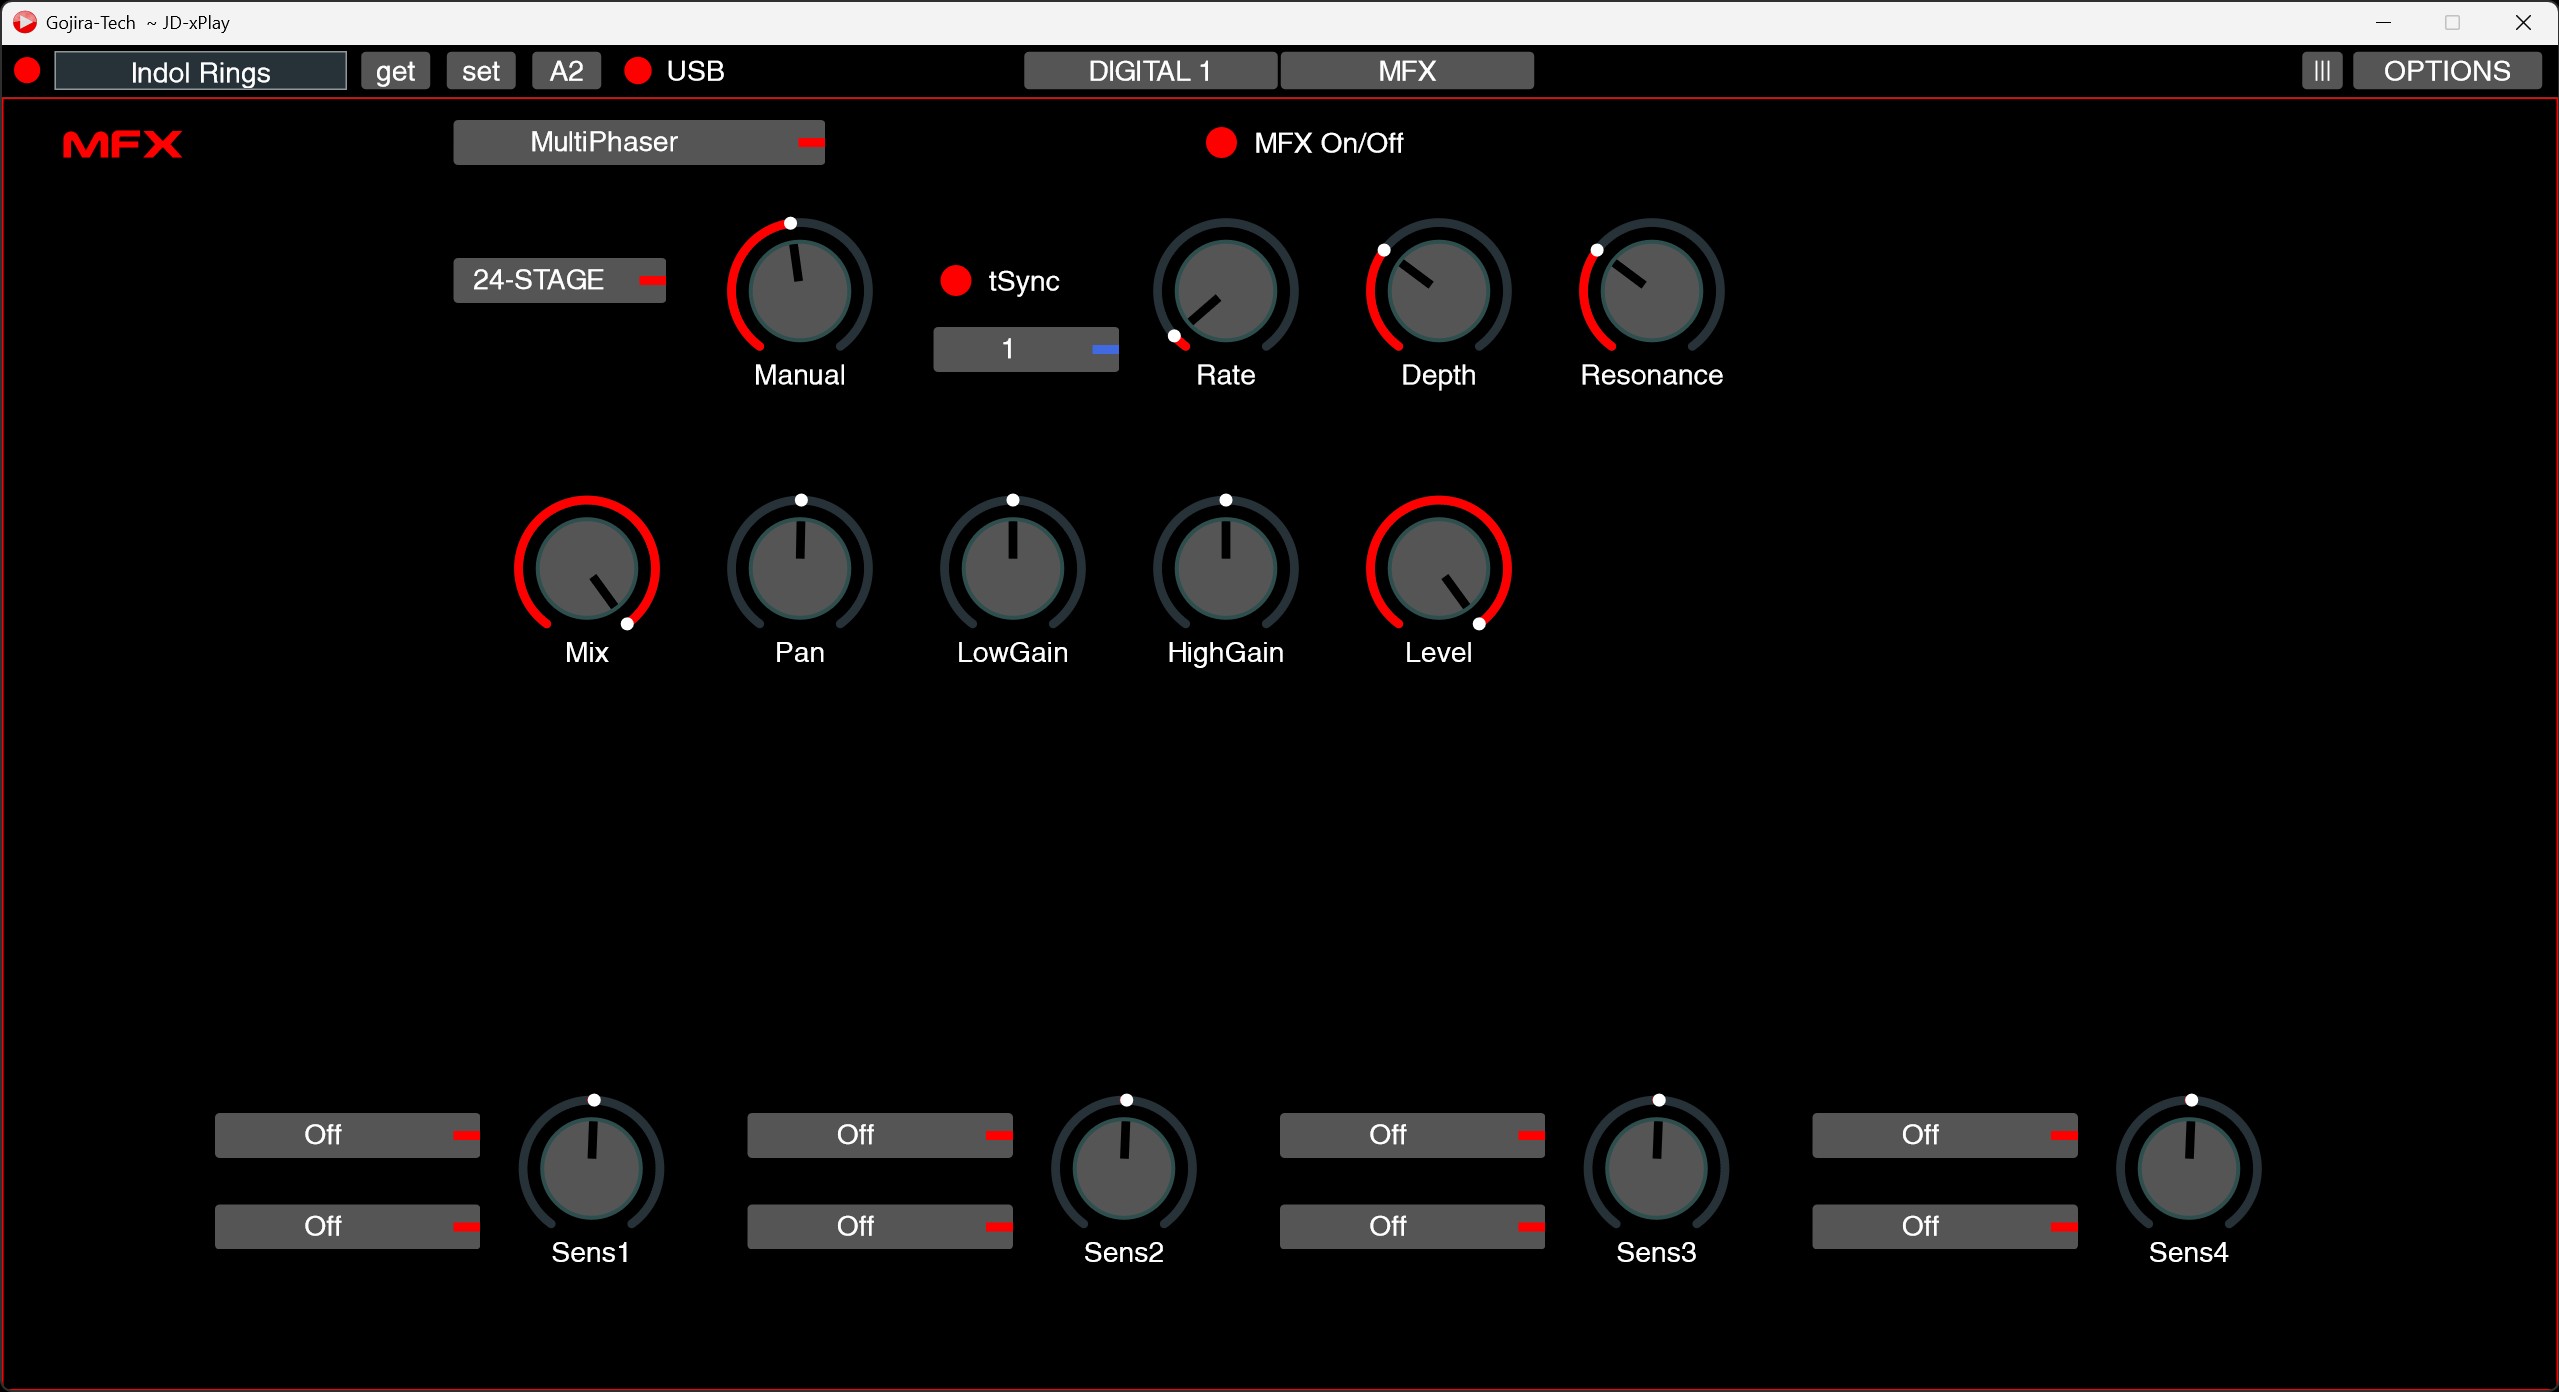Open the upper Off dropdown for Sens2
This screenshot has height=1392, width=2559.
click(x=880, y=1135)
